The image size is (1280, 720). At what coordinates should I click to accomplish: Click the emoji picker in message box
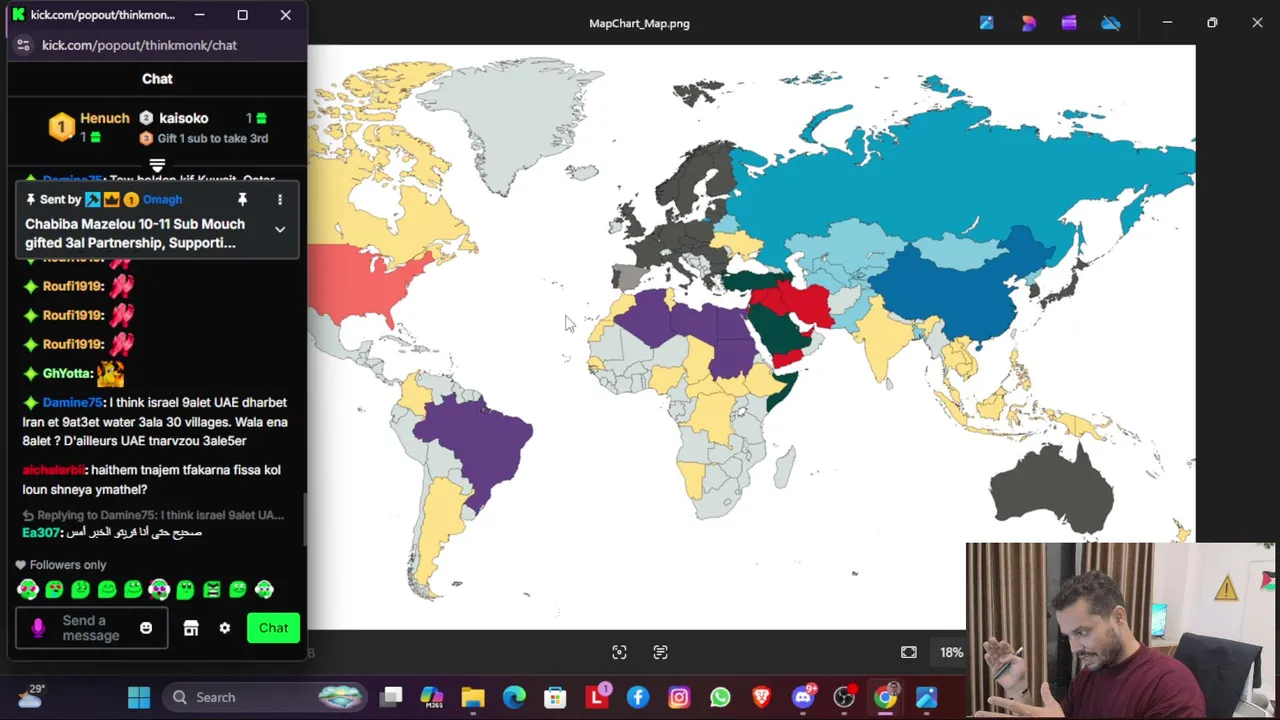(x=146, y=628)
